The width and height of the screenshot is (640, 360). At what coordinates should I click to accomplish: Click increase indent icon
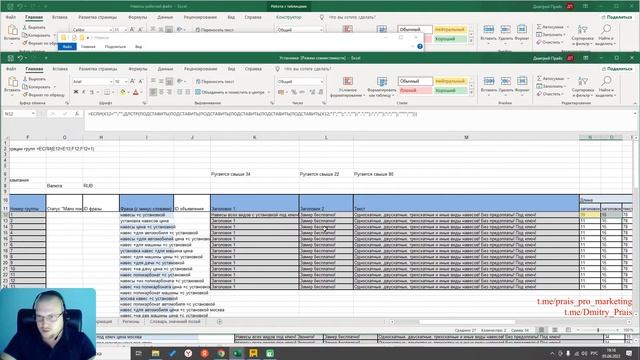188,92
